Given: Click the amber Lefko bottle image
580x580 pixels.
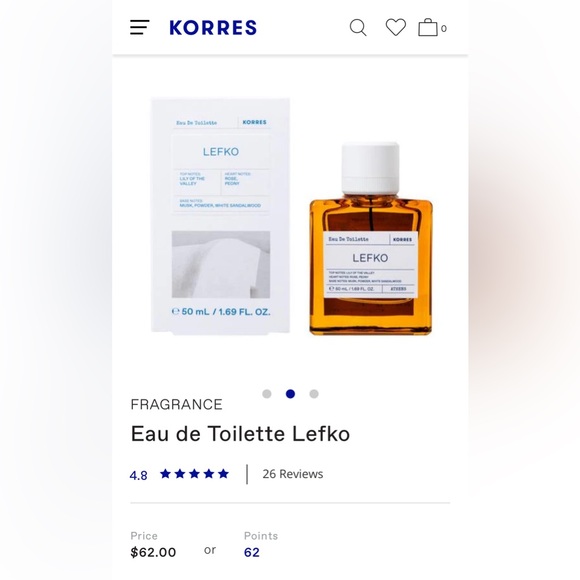Looking at the screenshot, I should click(x=371, y=239).
